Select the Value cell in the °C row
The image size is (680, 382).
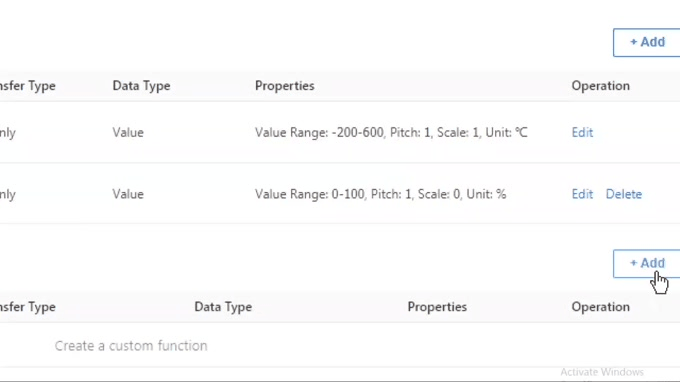128,133
